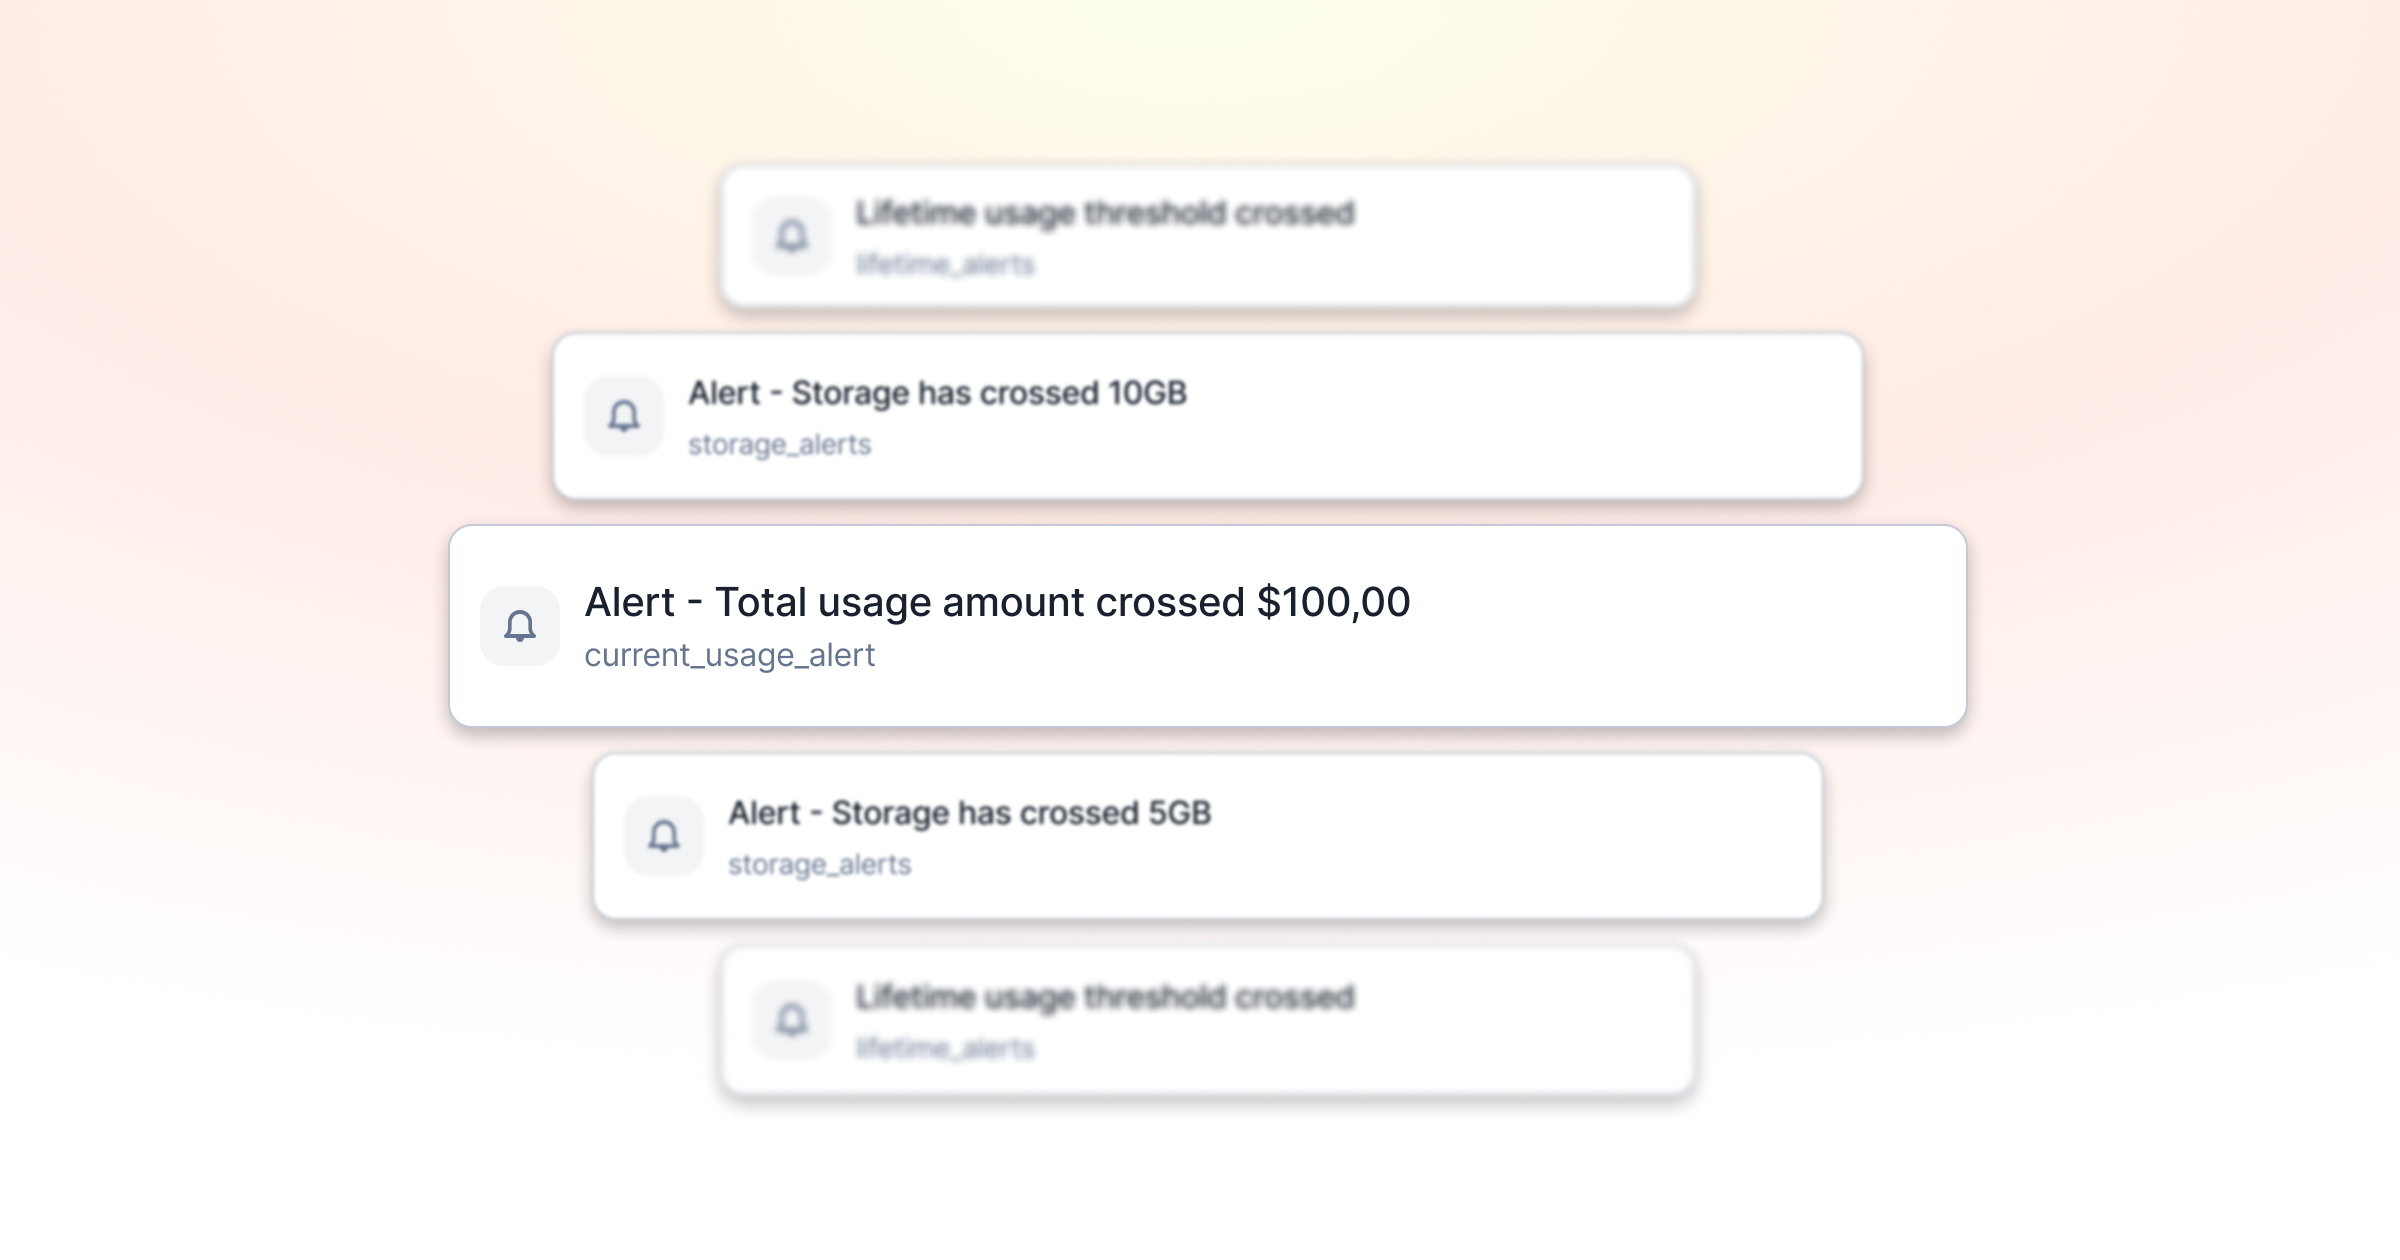Screen dimensions: 2400x1260
Task: Select lifetime_alerts label in the bottom card
Action: (x=945, y=1048)
